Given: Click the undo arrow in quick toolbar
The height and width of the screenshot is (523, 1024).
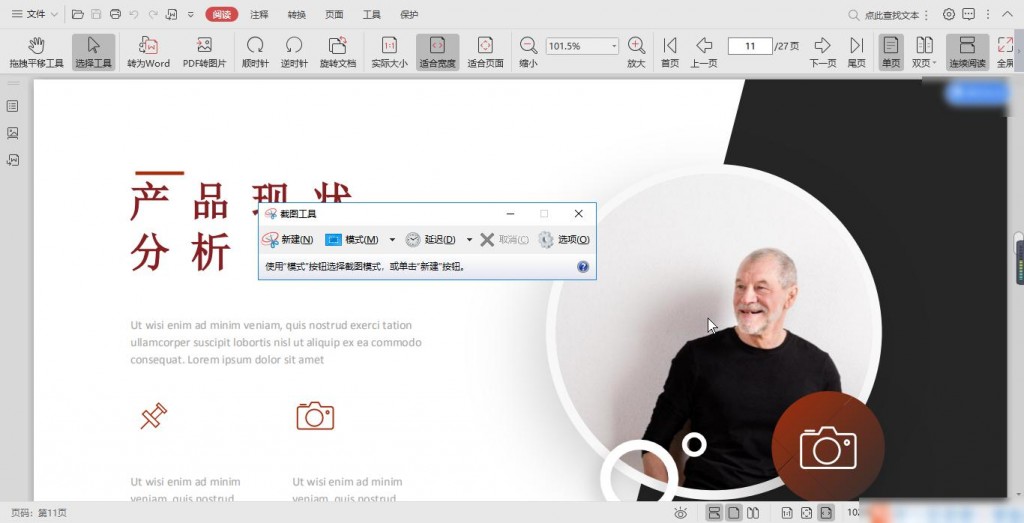Looking at the screenshot, I should click(135, 14).
